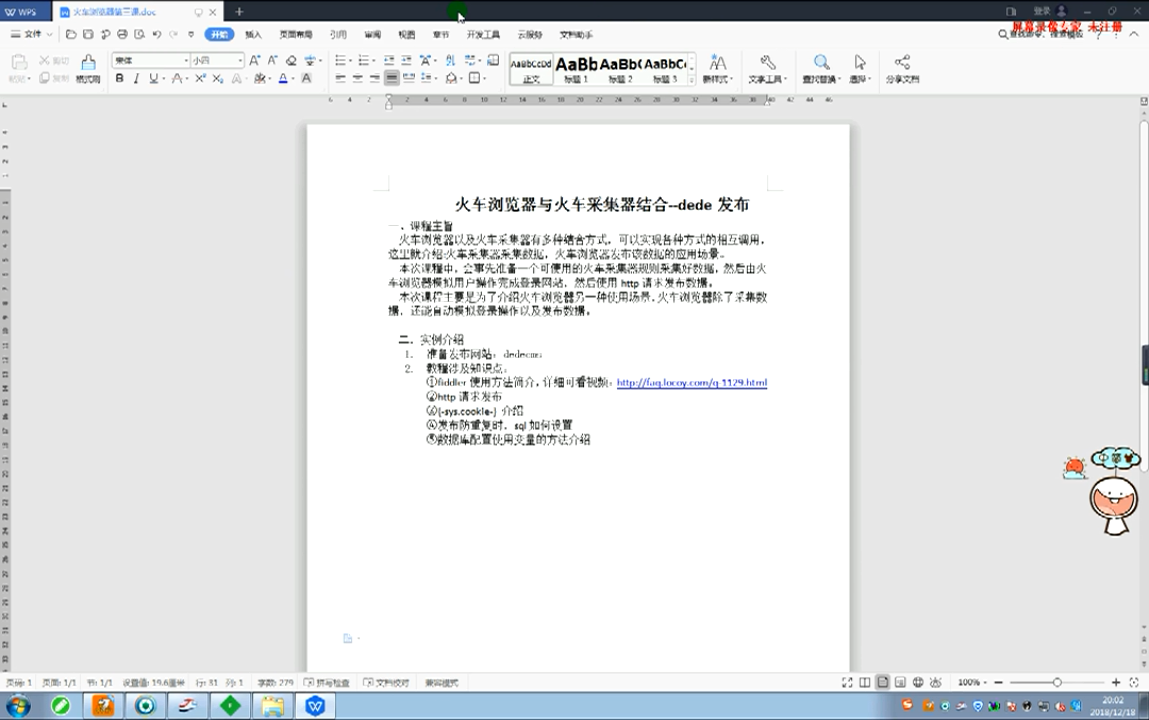Open the 审阅 ribbon tab
This screenshot has height=720, width=1149.
[x=372, y=34]
